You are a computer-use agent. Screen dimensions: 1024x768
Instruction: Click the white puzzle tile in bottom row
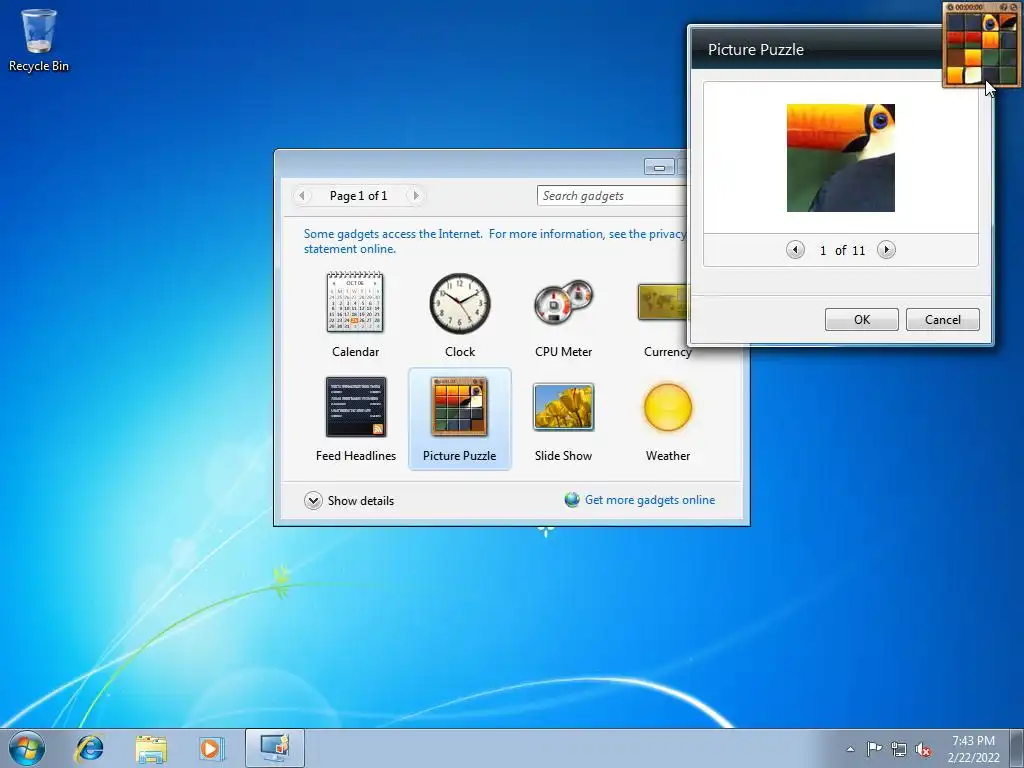pos(973,75)
